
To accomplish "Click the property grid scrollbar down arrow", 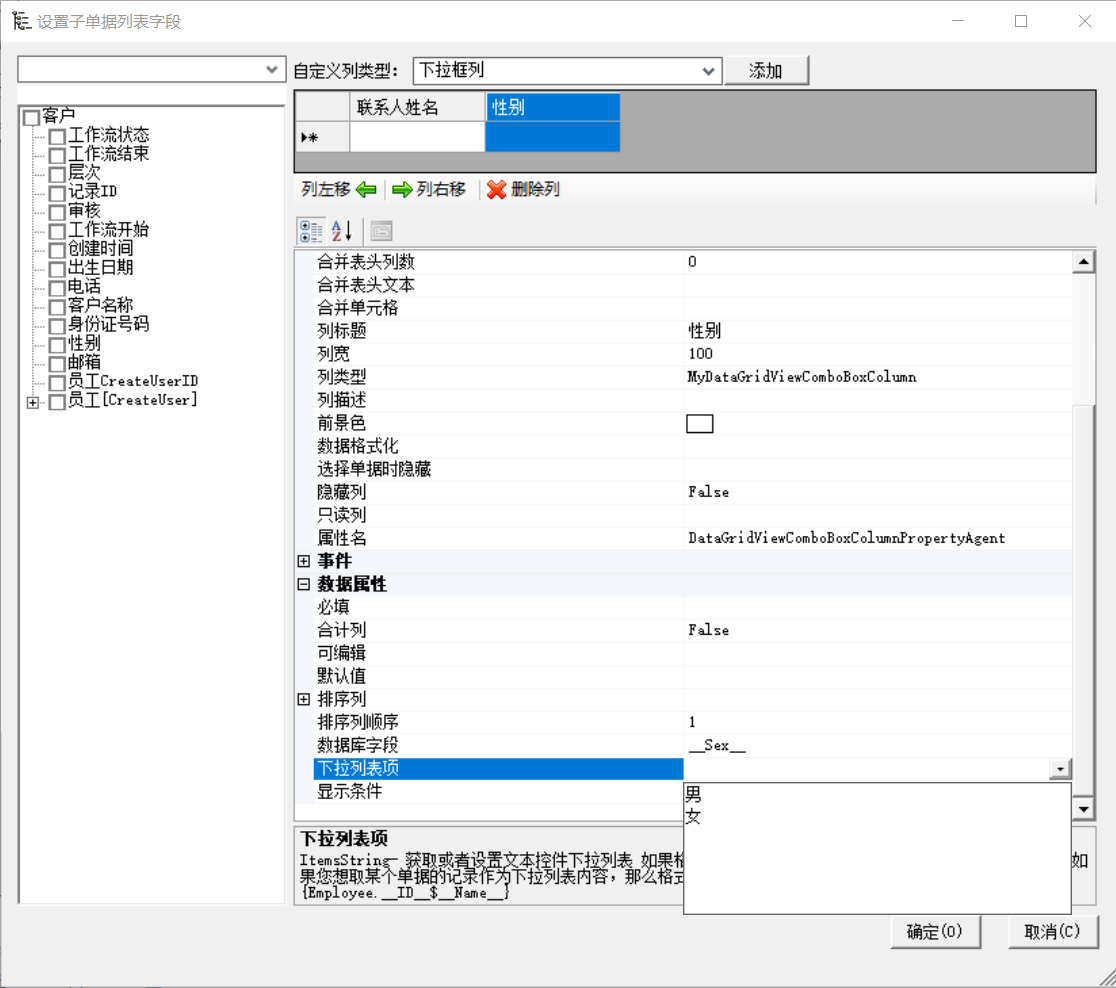I will [x=1083, y=809].
